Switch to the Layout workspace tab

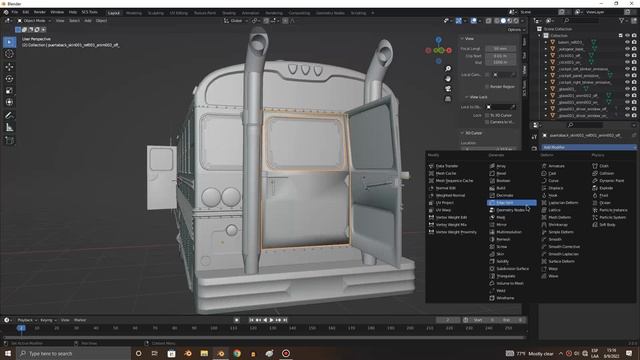[114, 13]
